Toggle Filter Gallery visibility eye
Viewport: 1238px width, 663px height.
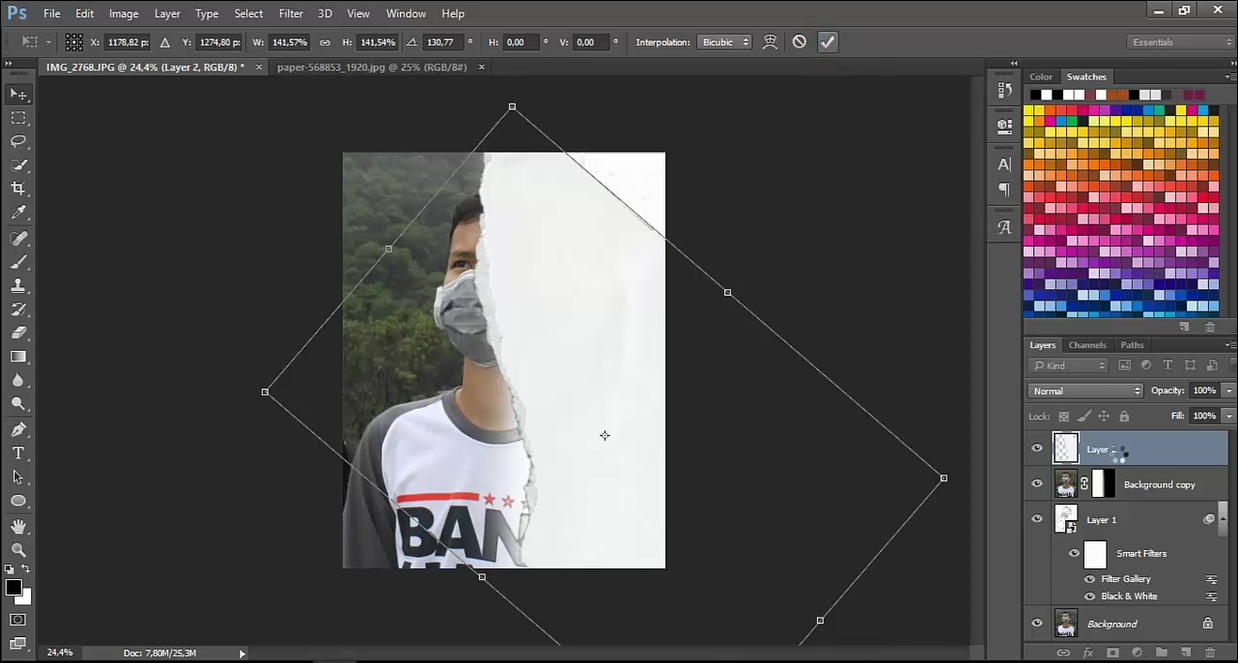pyautogui.click(x=1090, y=579)
